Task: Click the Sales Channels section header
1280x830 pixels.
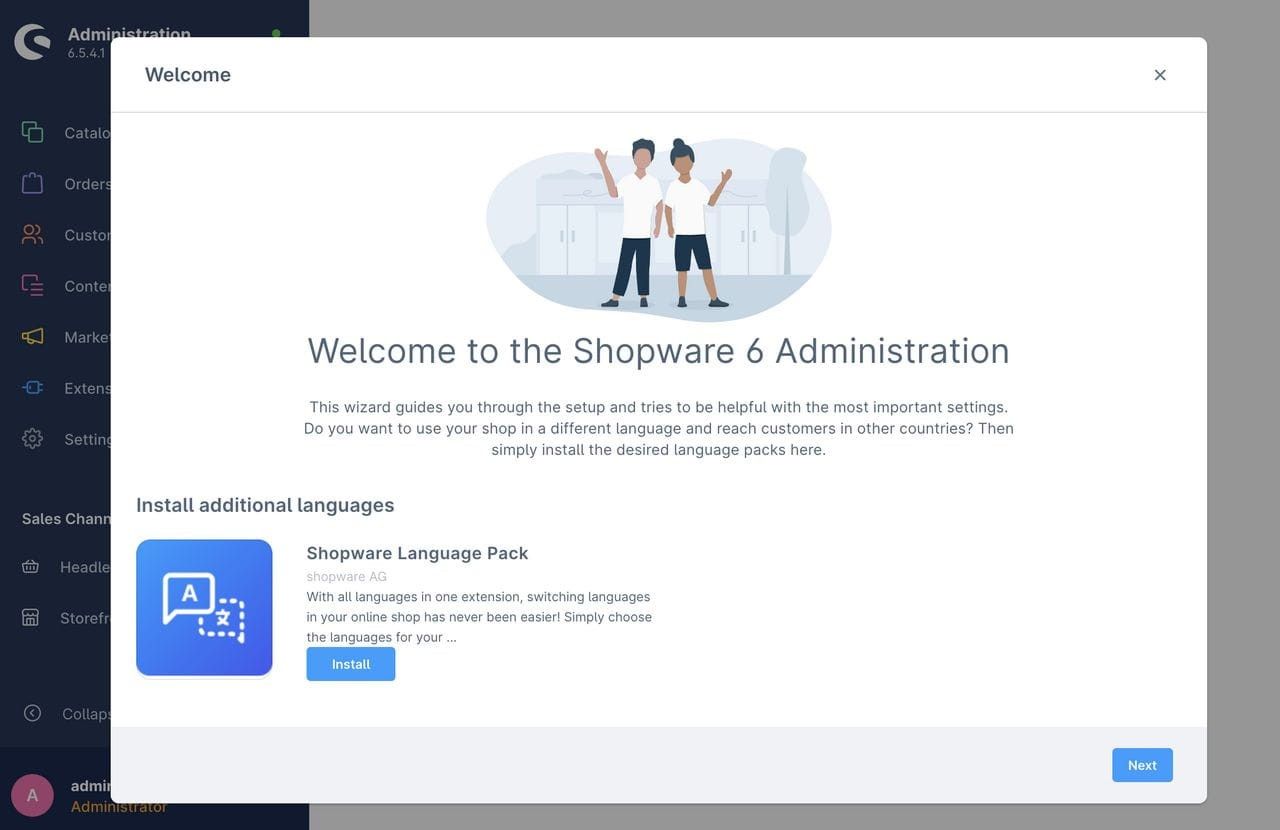Action: coord(66,518)
